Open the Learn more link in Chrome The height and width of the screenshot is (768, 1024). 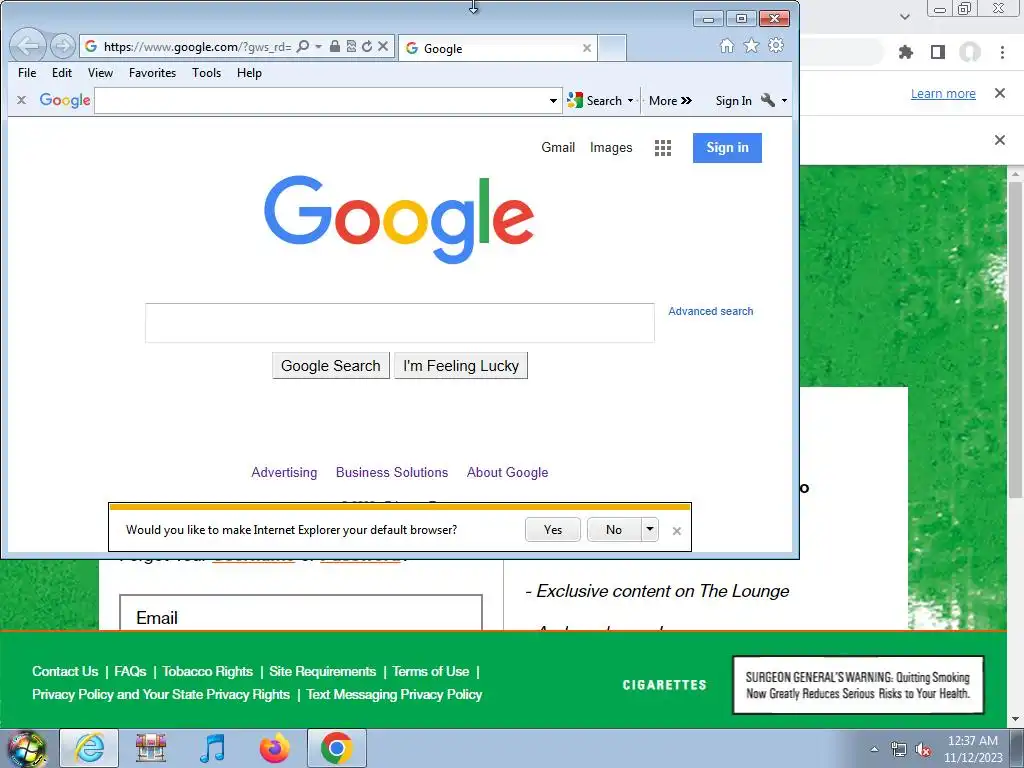(943, 93)
